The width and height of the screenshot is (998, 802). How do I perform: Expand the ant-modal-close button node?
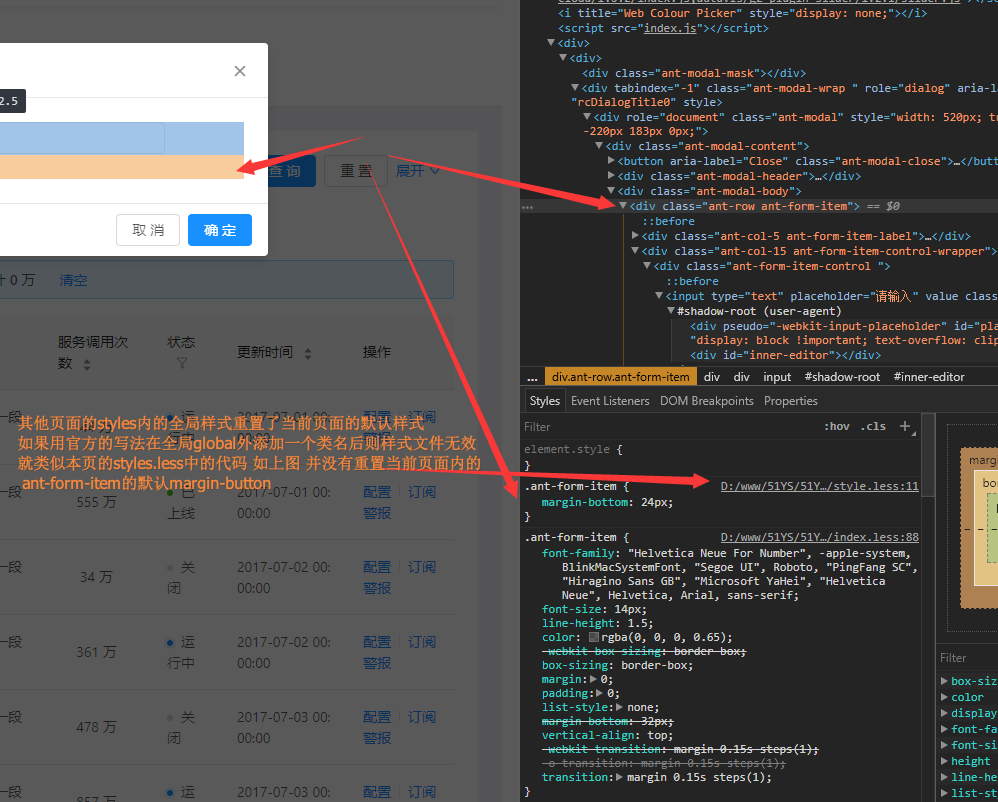[x=611, y=161]
